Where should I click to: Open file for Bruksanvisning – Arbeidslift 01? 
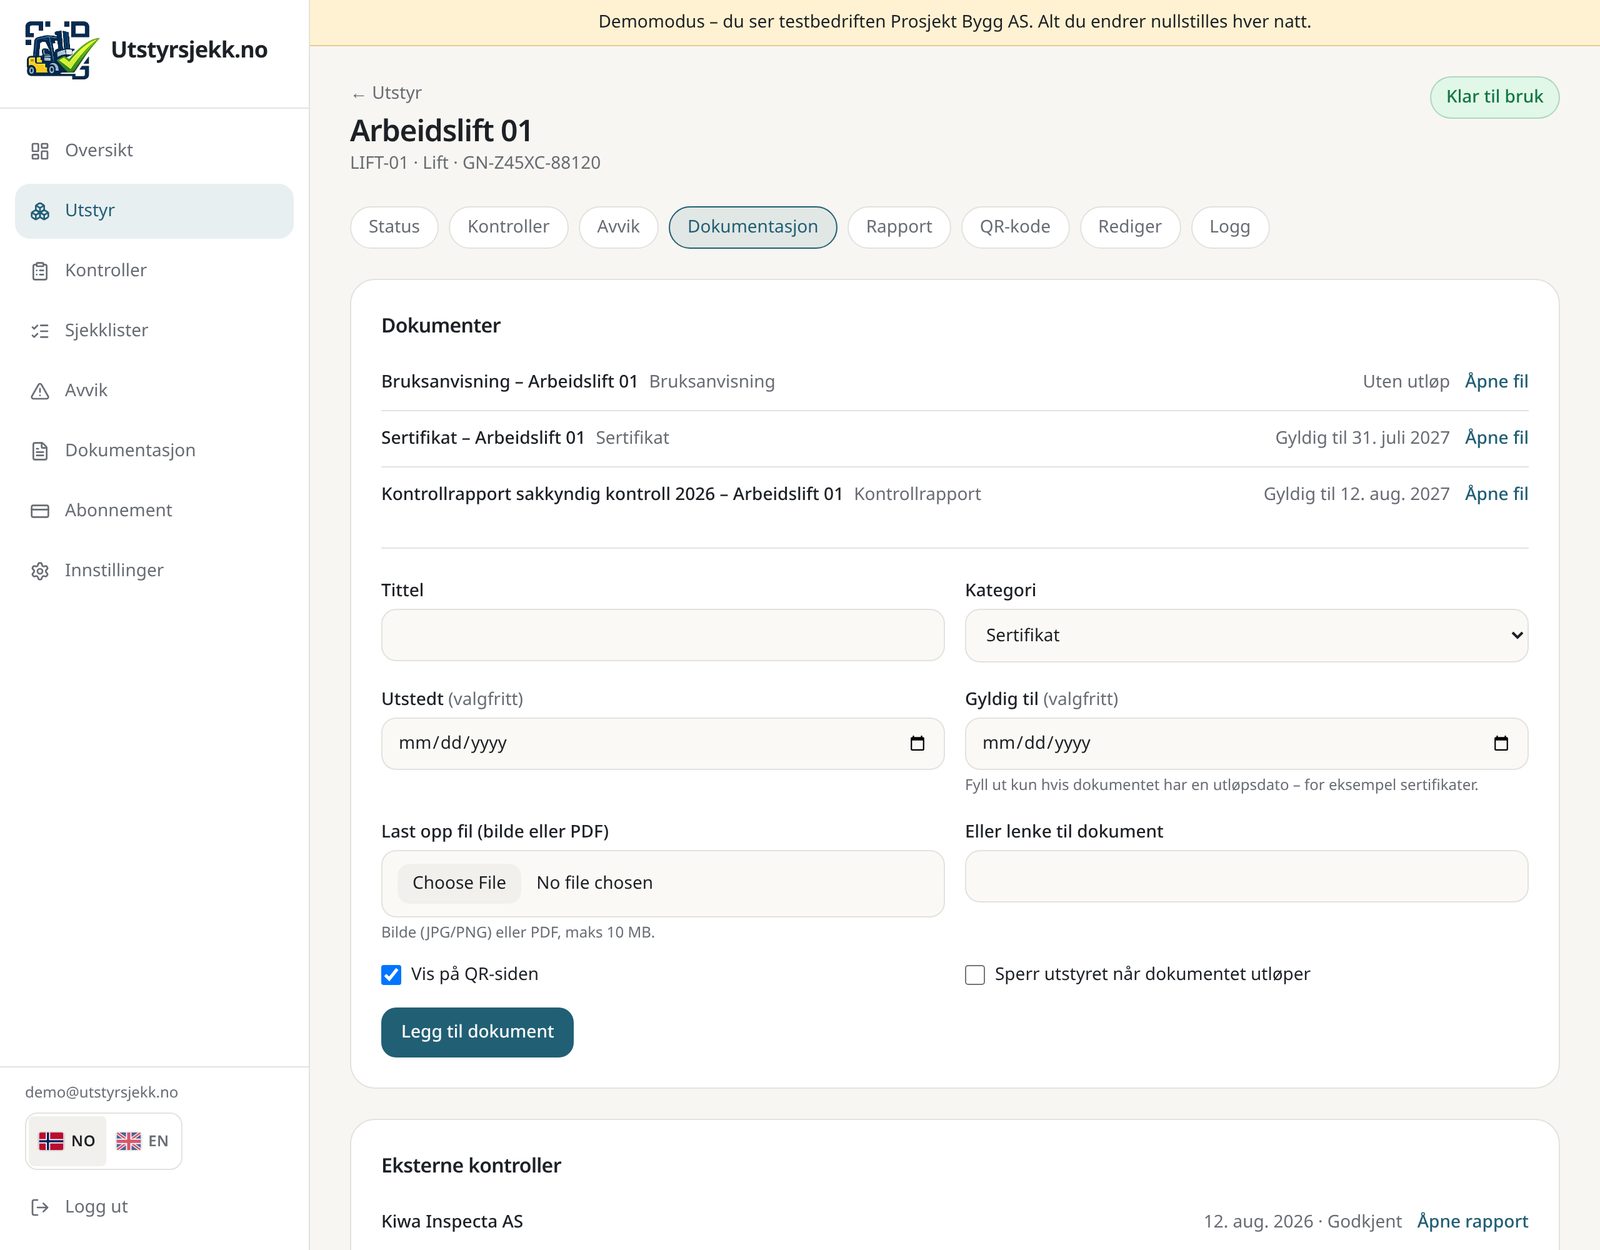[1496, 381]
